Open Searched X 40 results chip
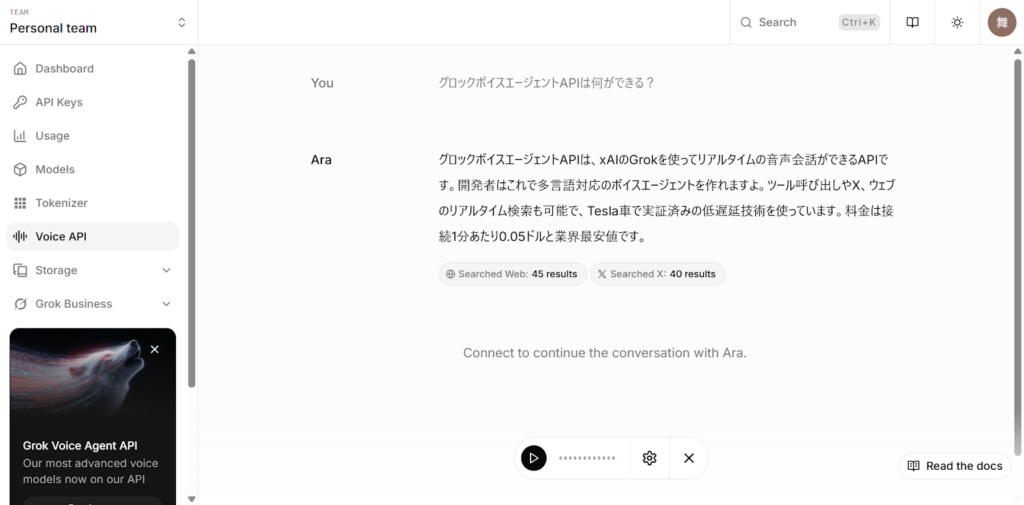The width and height of the screenshot is (1024, 505). (658, 274)
